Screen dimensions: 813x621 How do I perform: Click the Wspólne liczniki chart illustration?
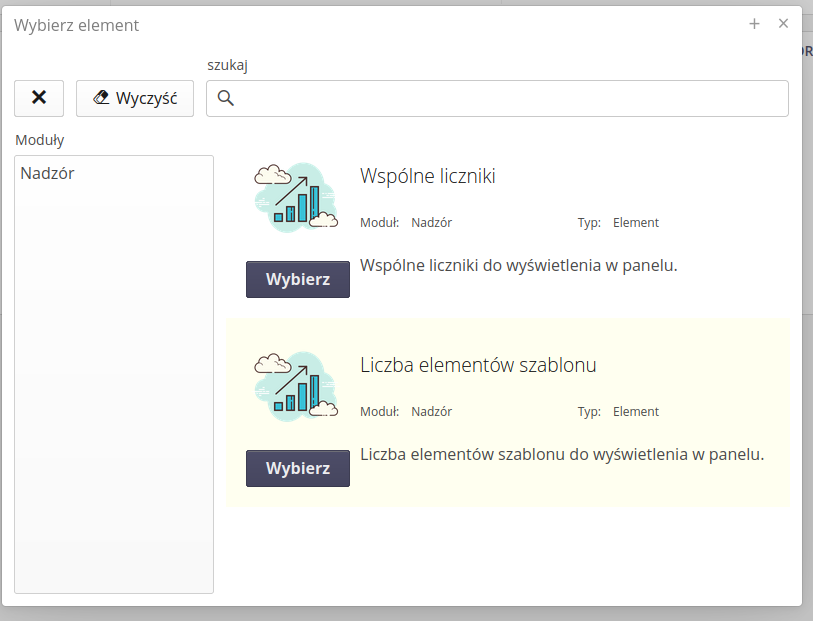click(297, 198)
